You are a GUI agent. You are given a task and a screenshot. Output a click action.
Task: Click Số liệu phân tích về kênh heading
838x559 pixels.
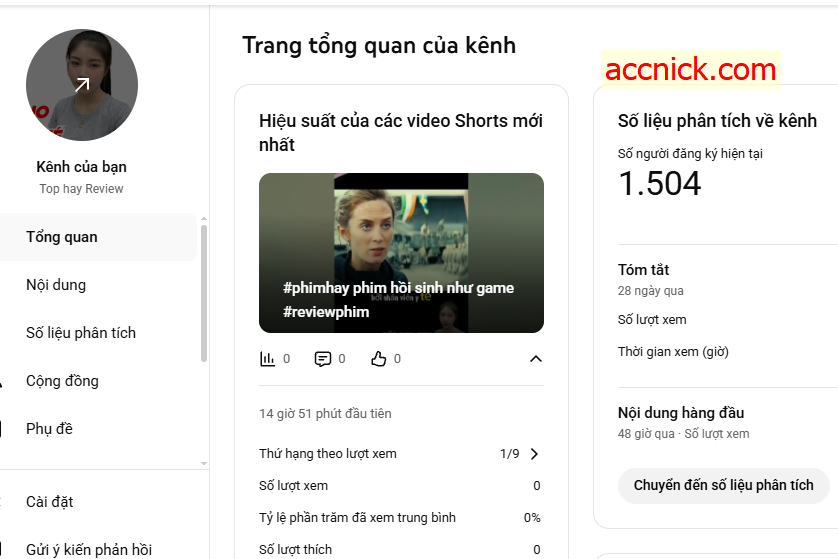[717, 121]
